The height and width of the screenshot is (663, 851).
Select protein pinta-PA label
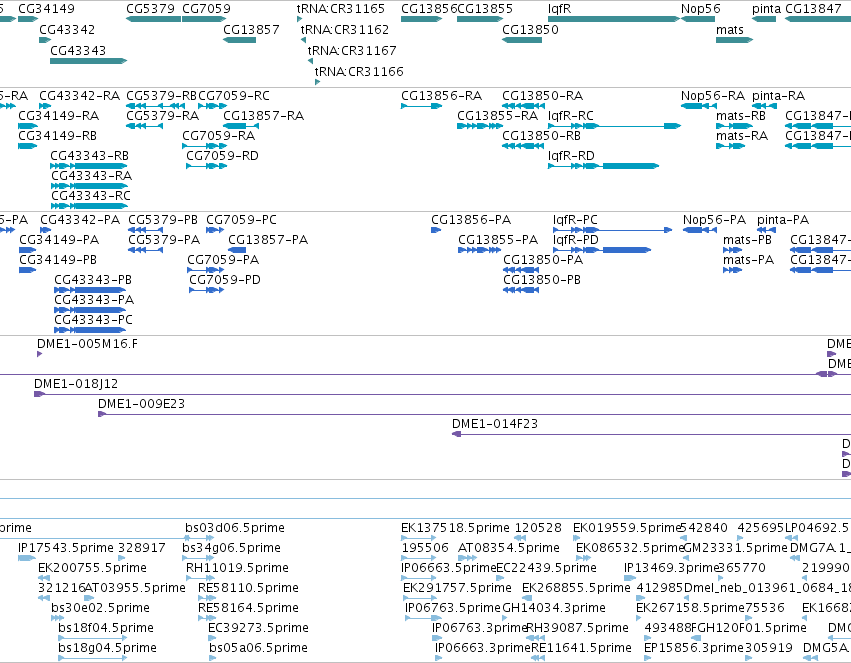tap(783, 220)
